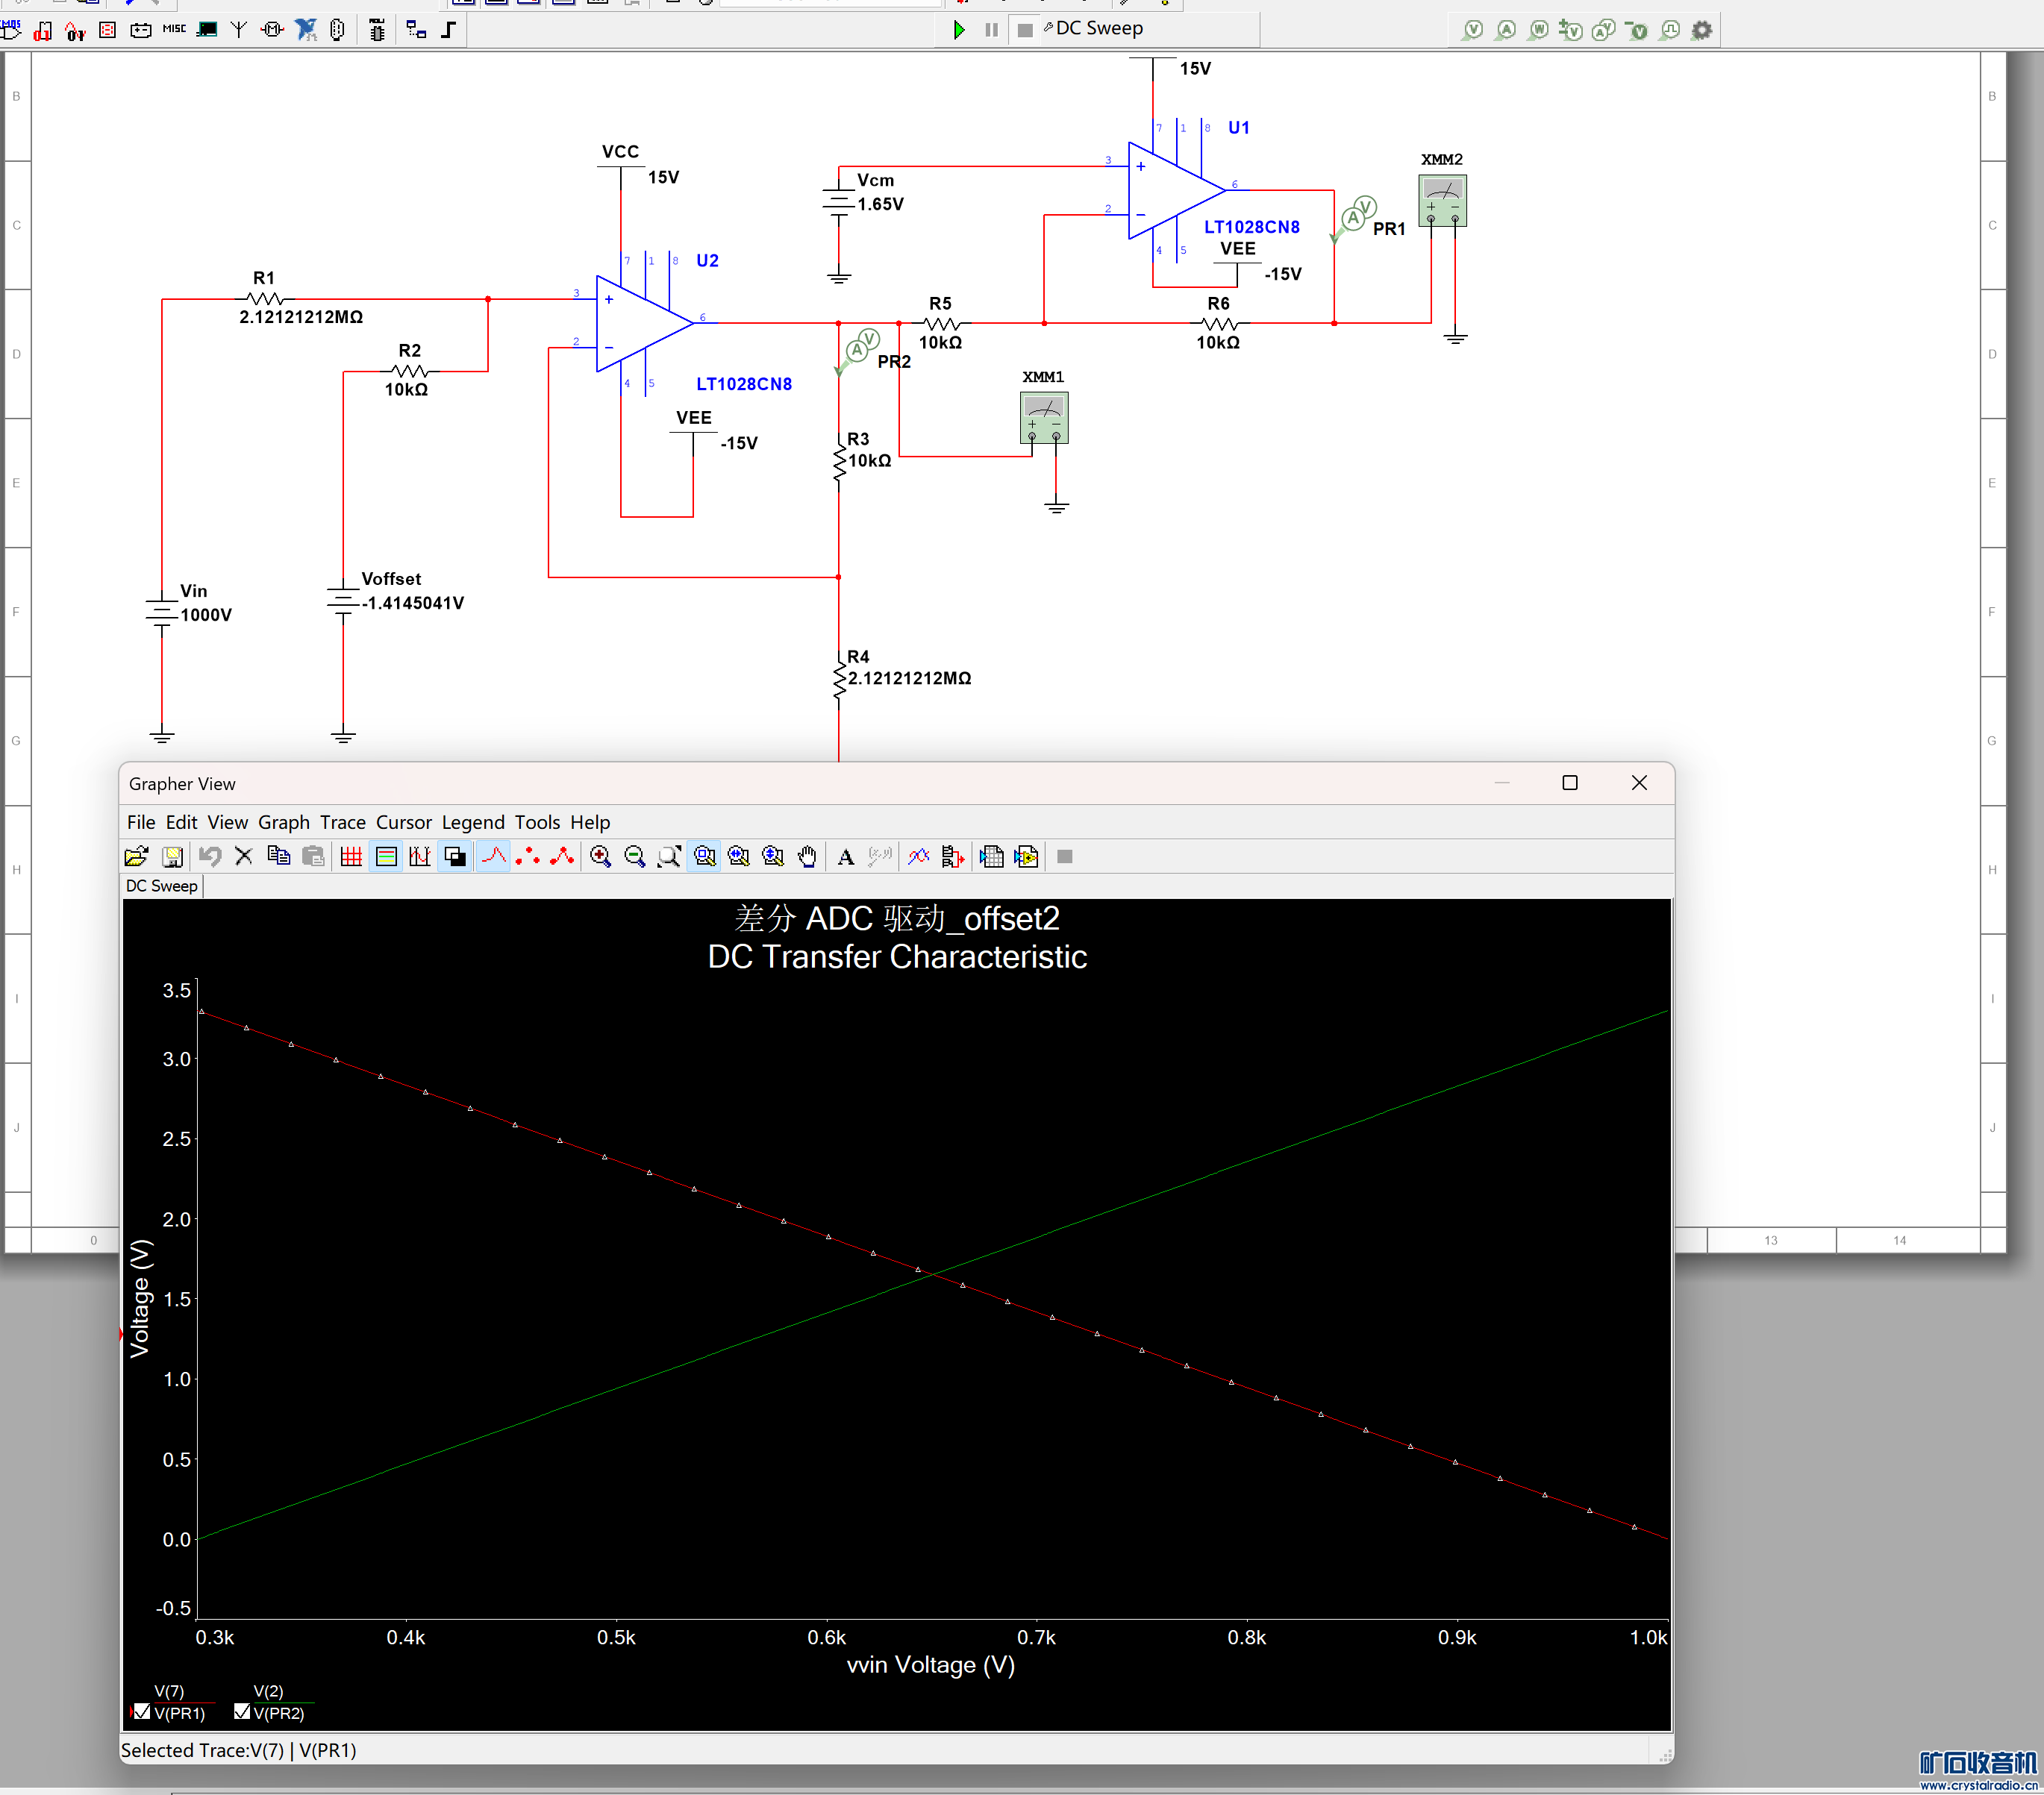The width and height of the screenshot is (2044, 1795).
Task: Click the Add Text 'A' icon
Action: pos(846,857)
